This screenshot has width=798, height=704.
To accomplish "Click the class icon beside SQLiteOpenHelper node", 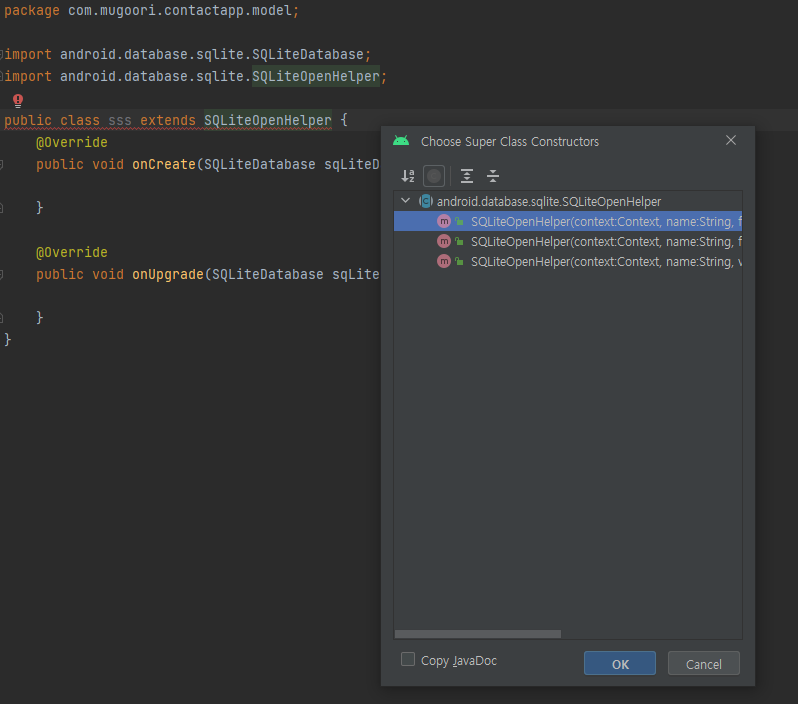I will click(x=425, y=201).
